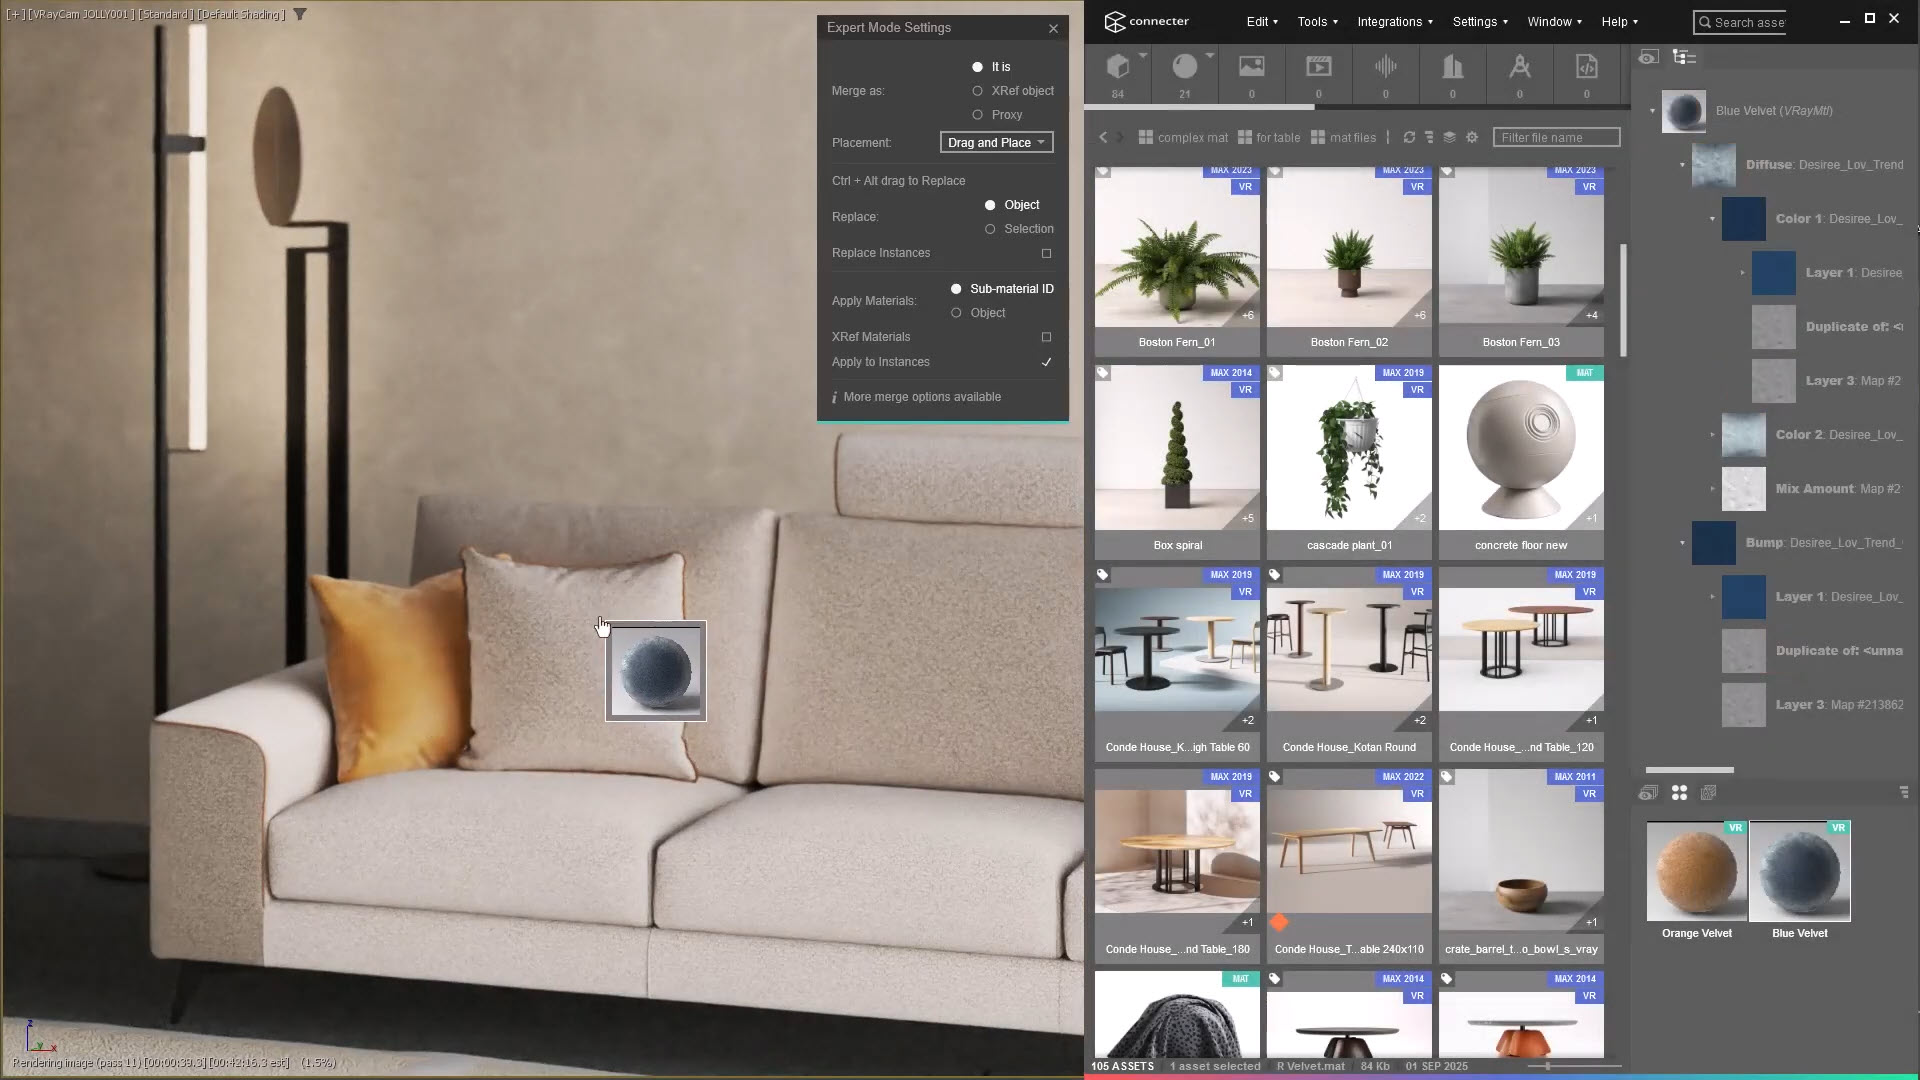The height and width of the screenshot is (1080, 1920).
Task: Open the browser settings gear icon
Action: click(x=1472, y=137)
